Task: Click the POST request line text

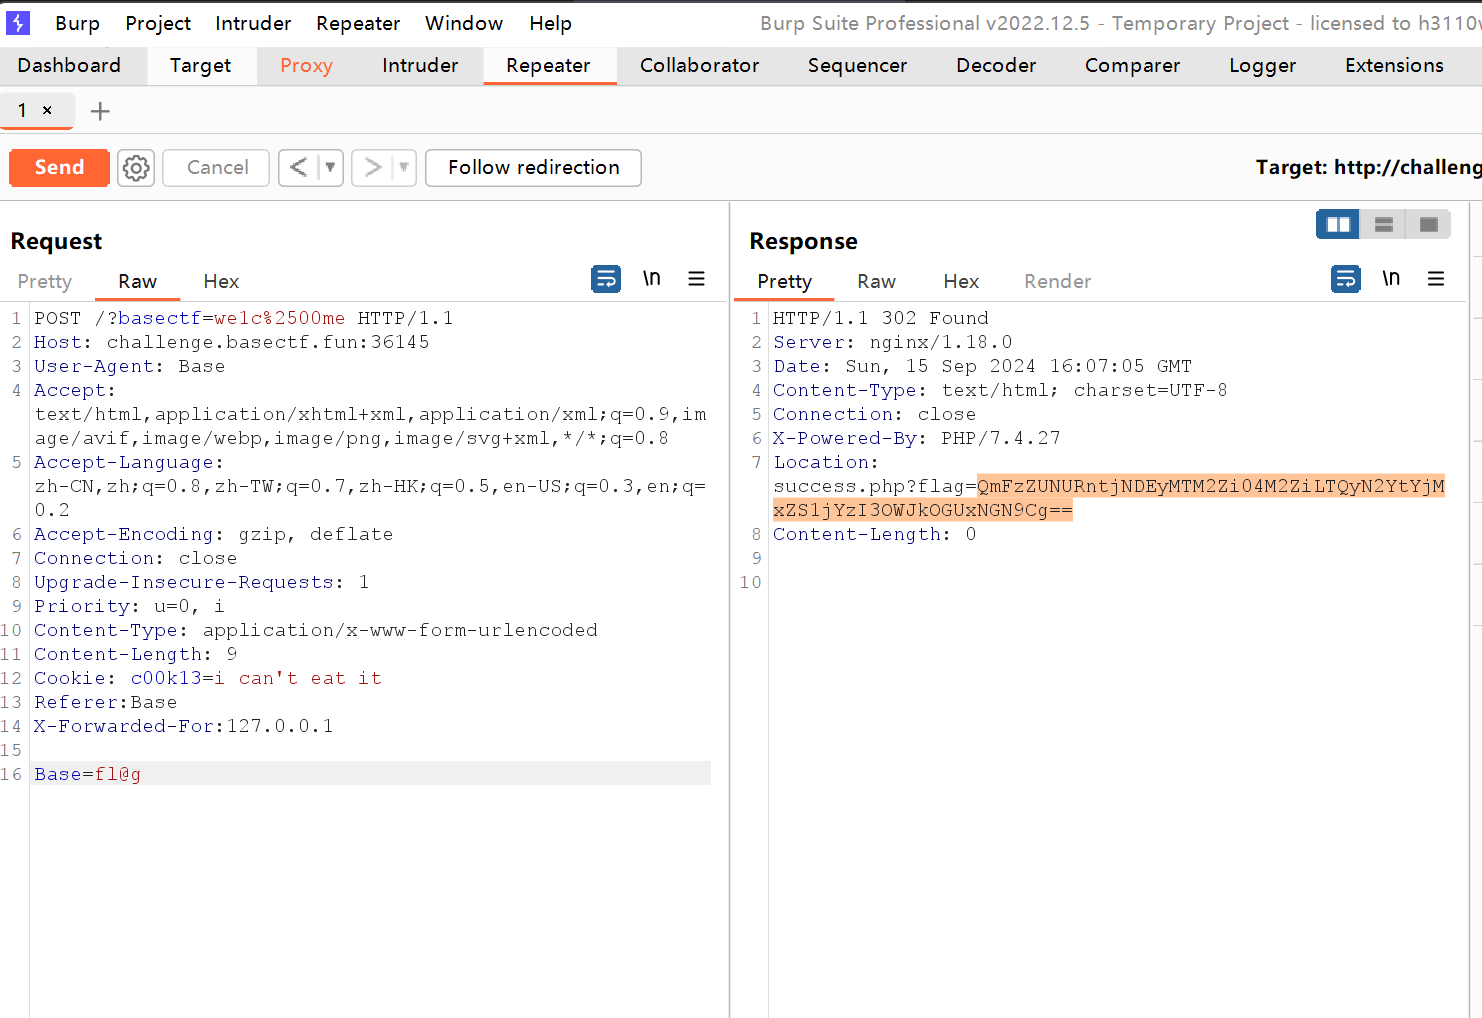Action: pyautogui.click(x=244, y=318)
